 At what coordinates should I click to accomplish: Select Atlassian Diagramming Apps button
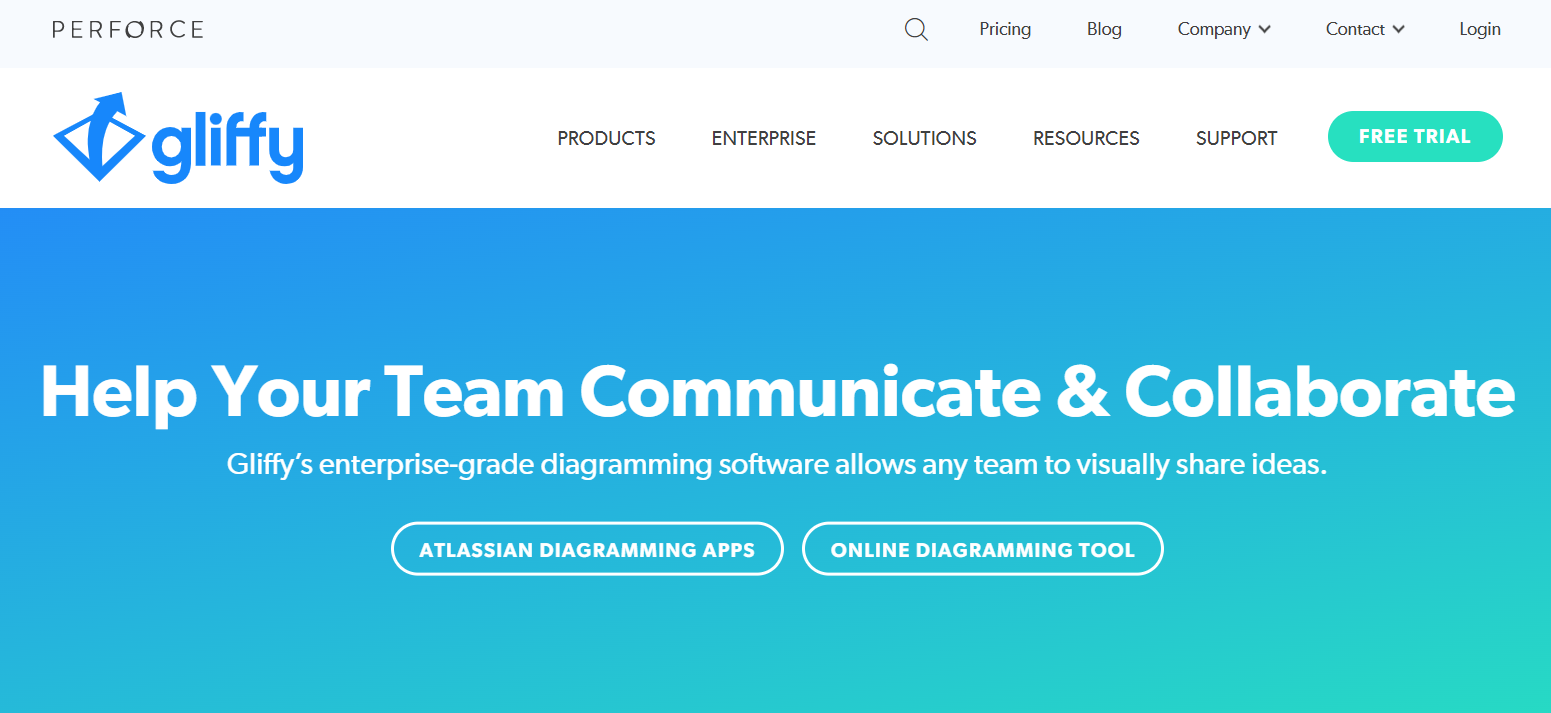pos(587,549)
